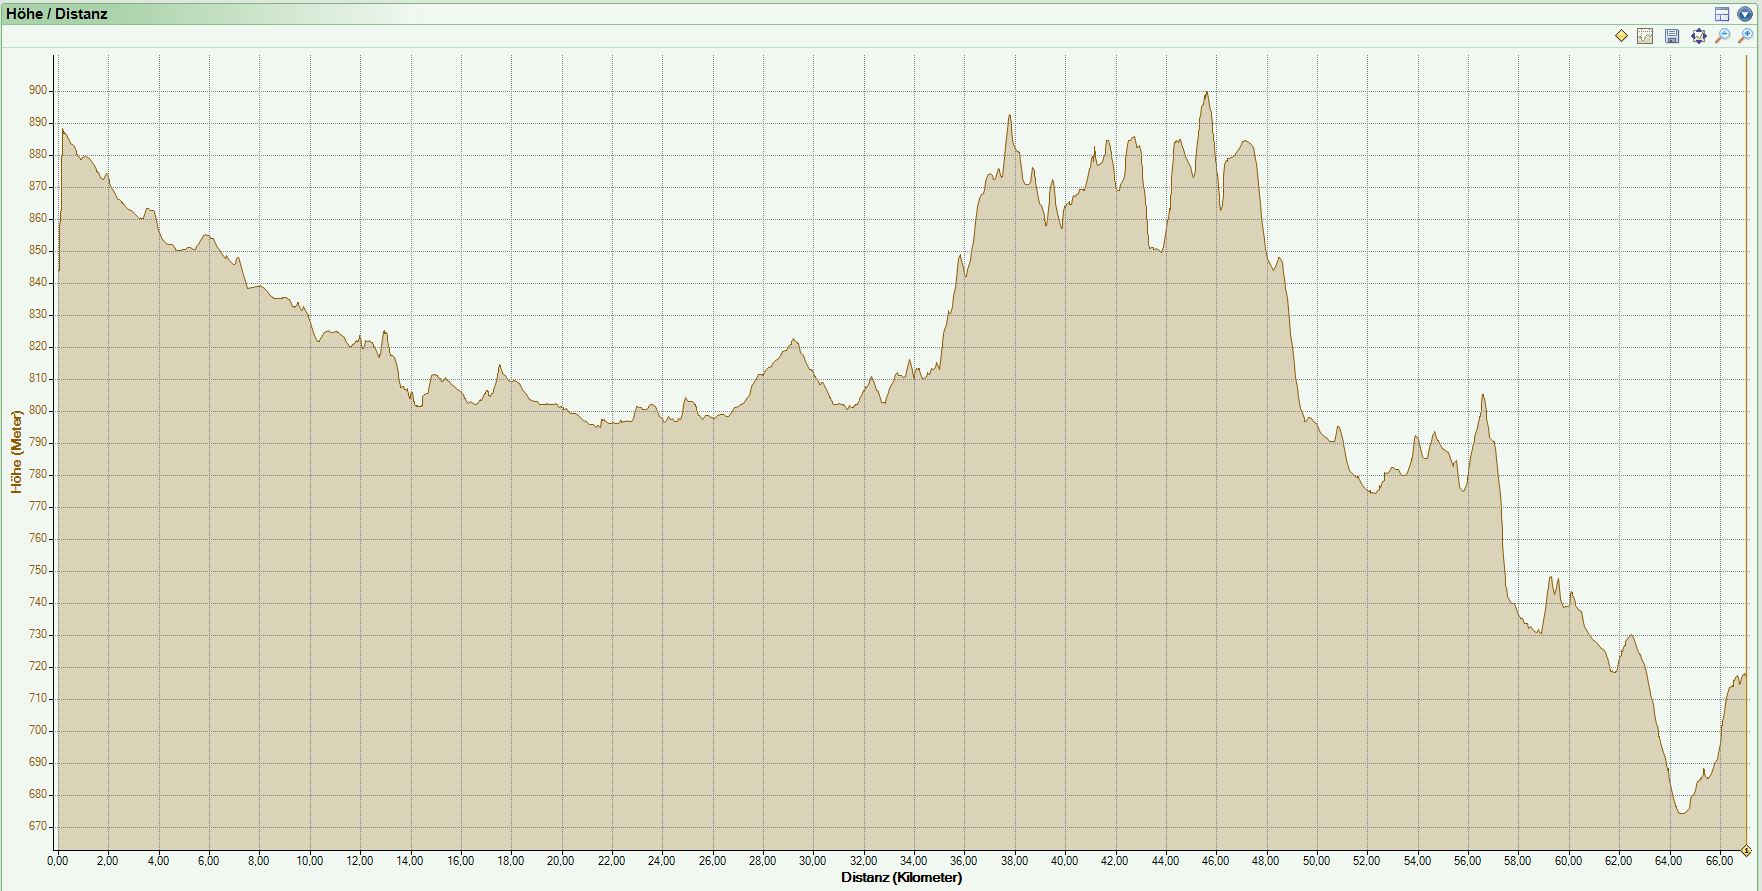This screenshot has height=891, width=1762.
Task: Click the 0,00 distance axis tick label
Action: pos(58,860)
